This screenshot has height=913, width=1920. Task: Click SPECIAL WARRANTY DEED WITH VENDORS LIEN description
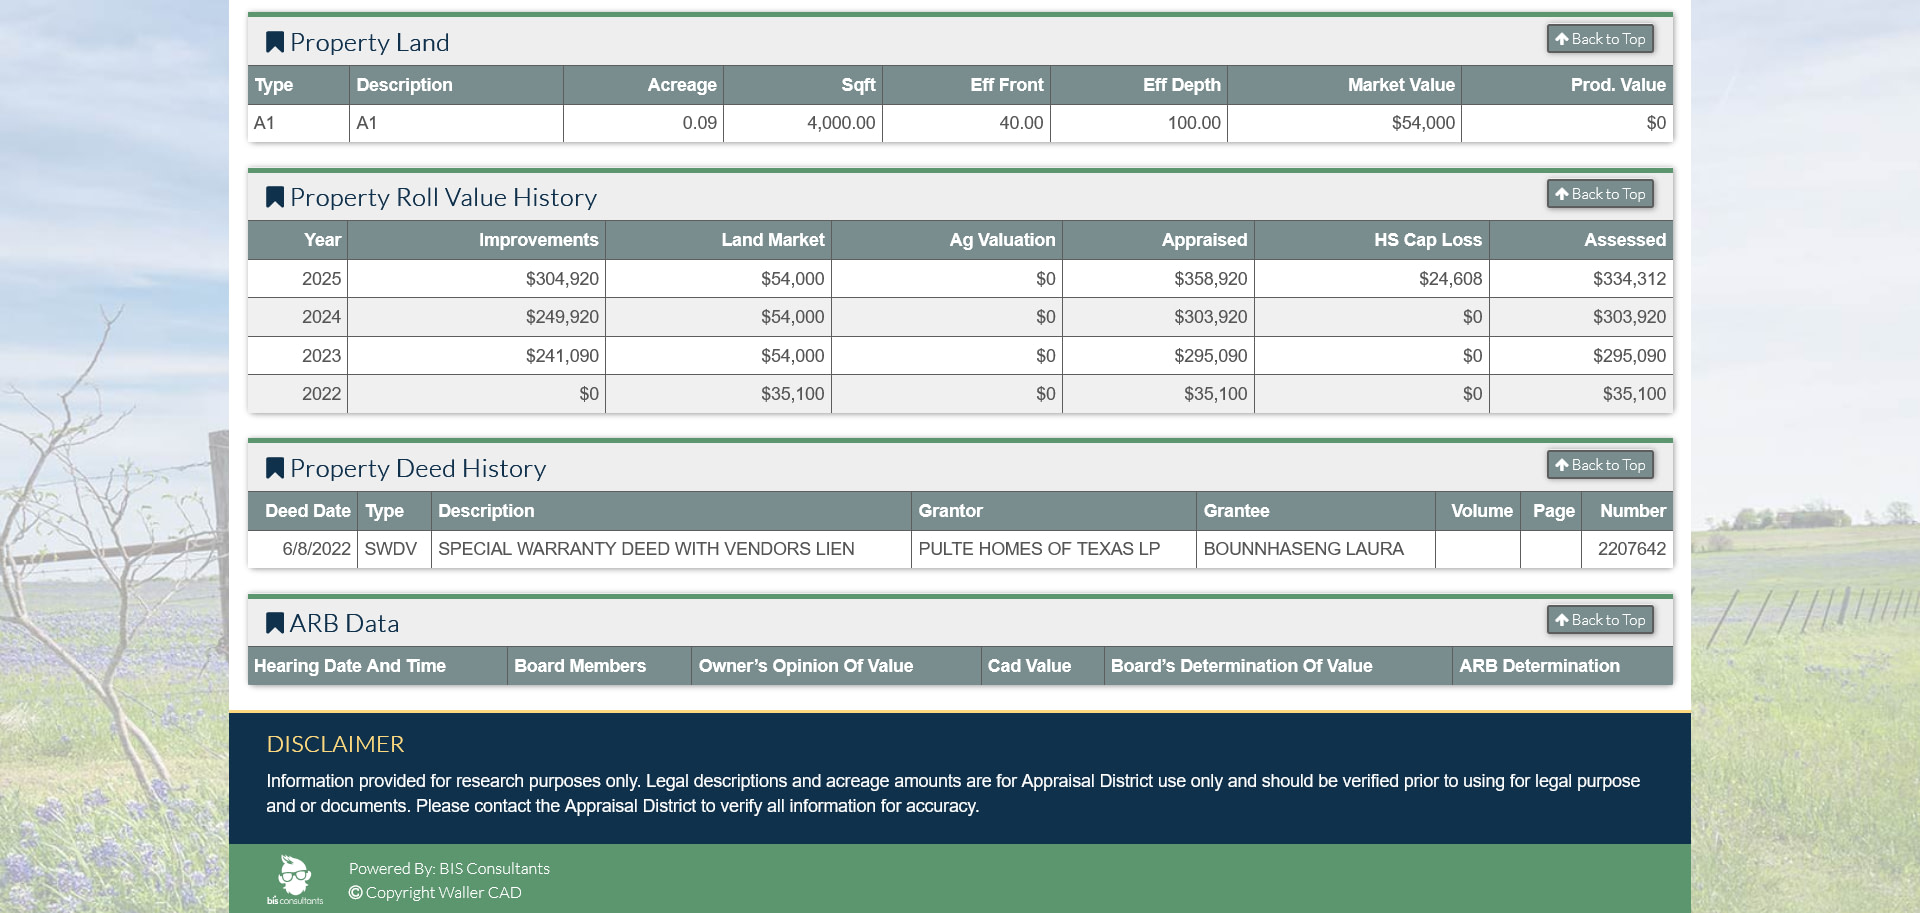646,549
